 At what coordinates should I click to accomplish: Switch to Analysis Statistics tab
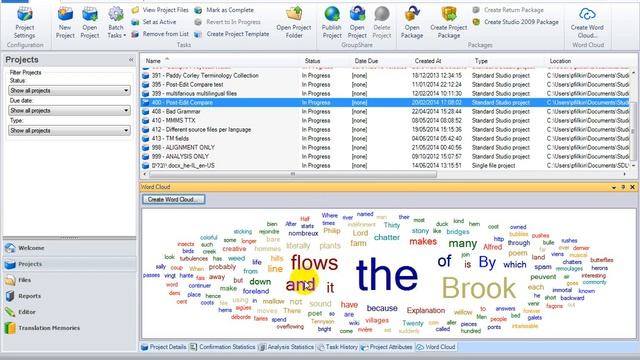pyautogui.click(x=286, y=347)
